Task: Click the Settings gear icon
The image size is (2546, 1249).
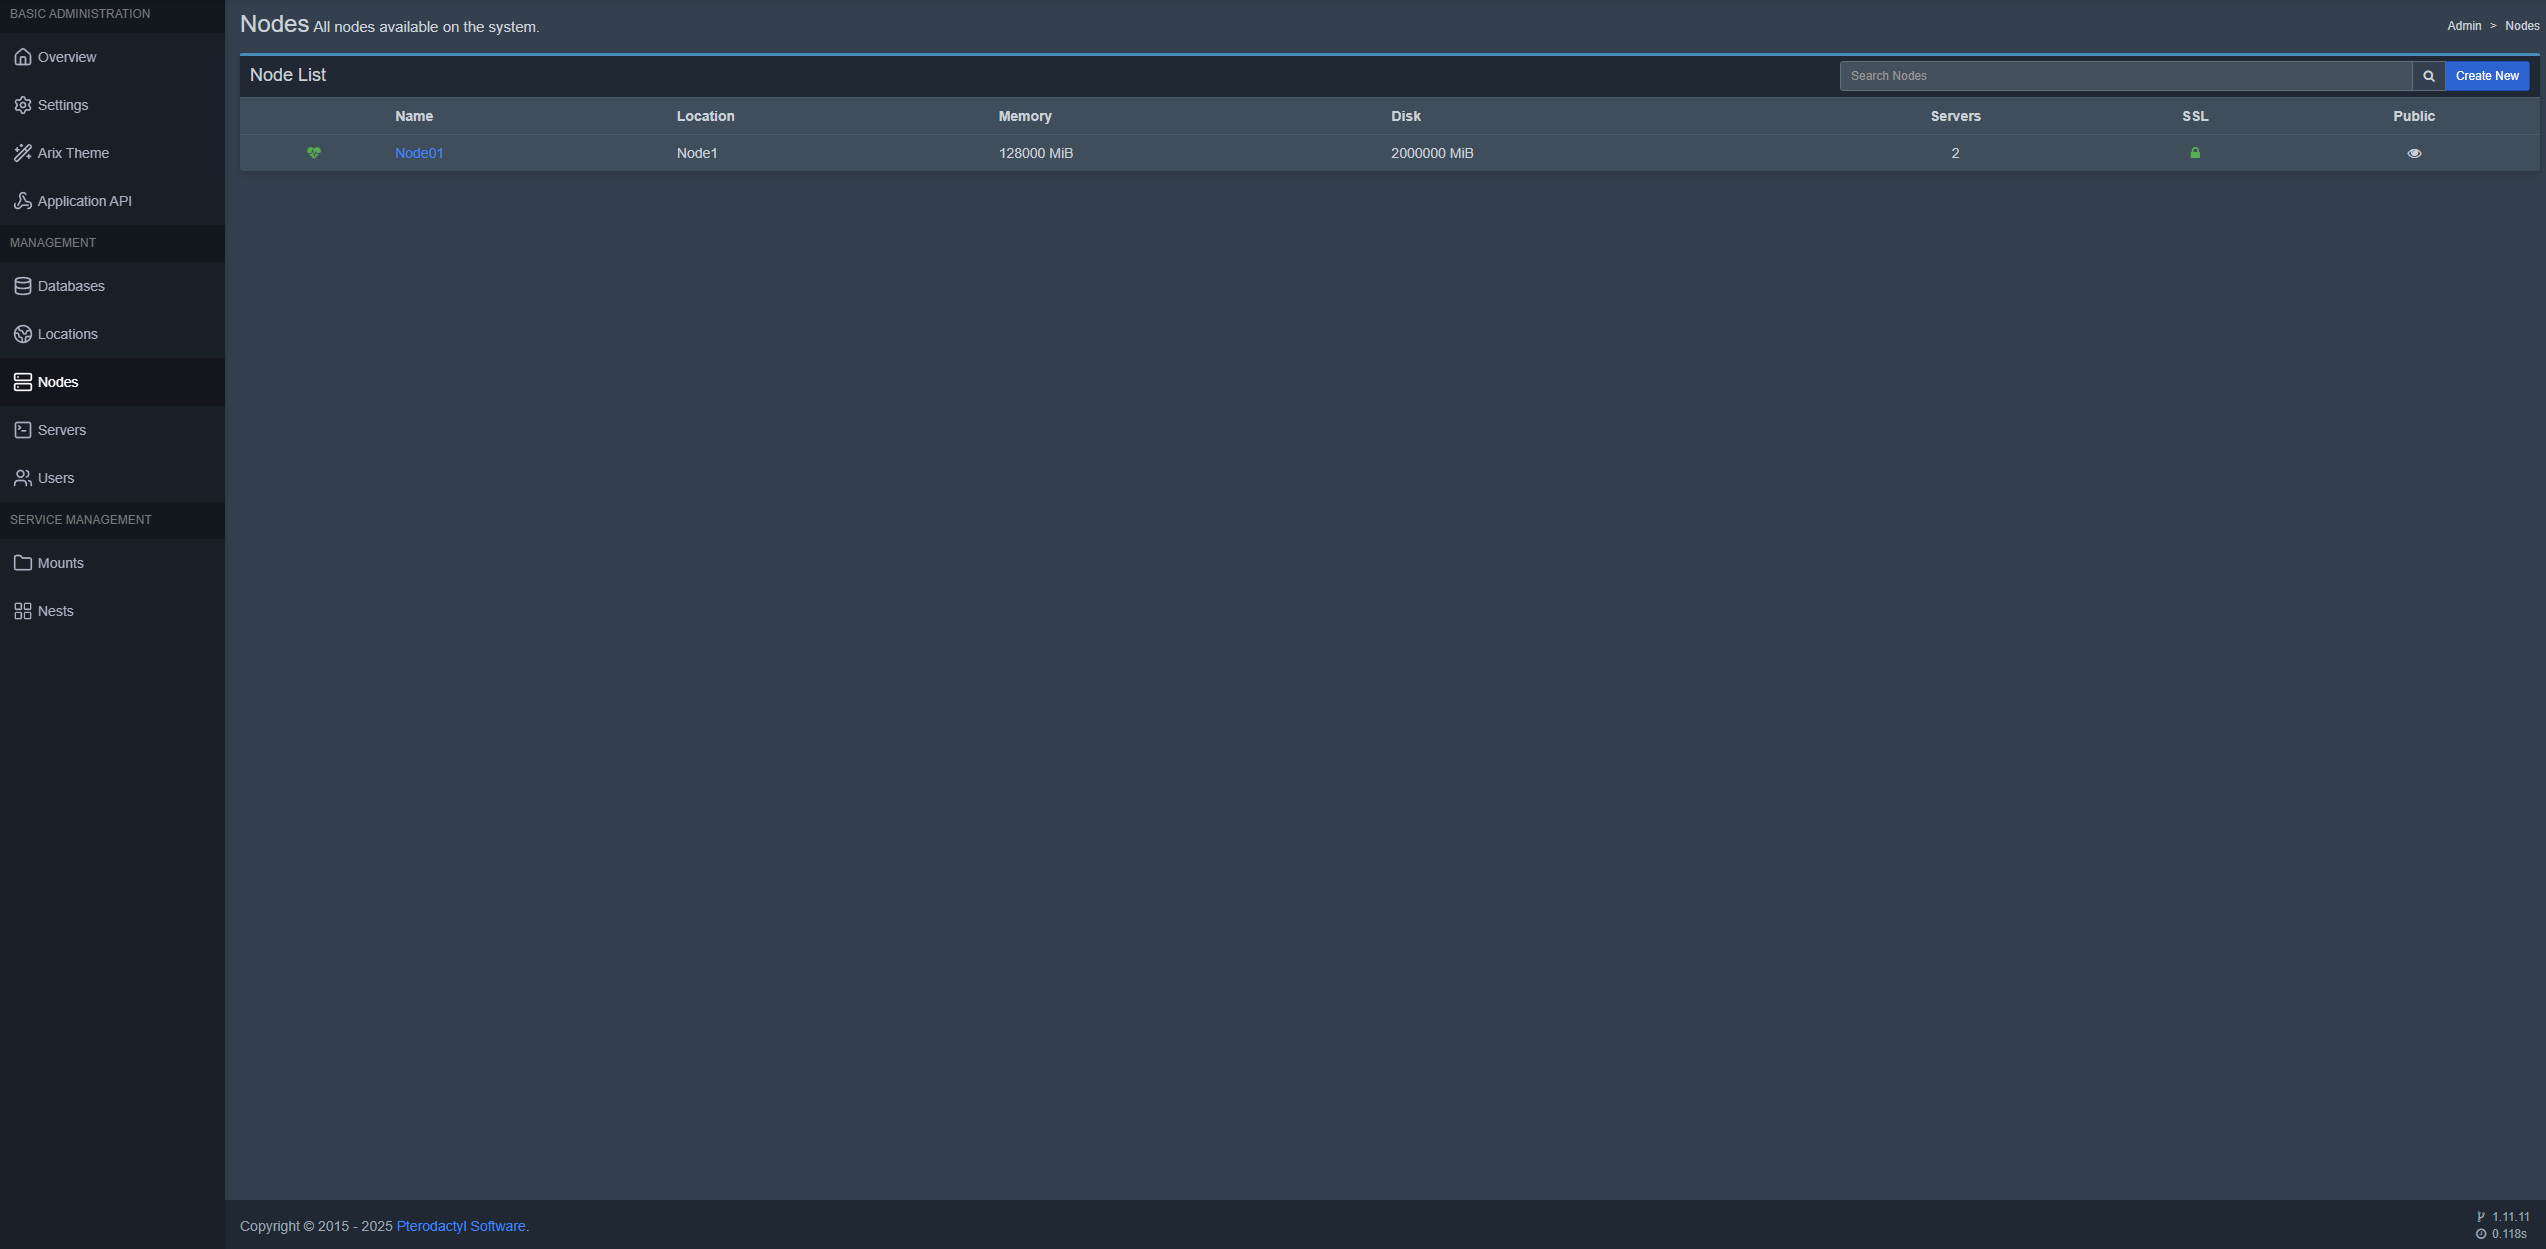Action: [22, 105]
